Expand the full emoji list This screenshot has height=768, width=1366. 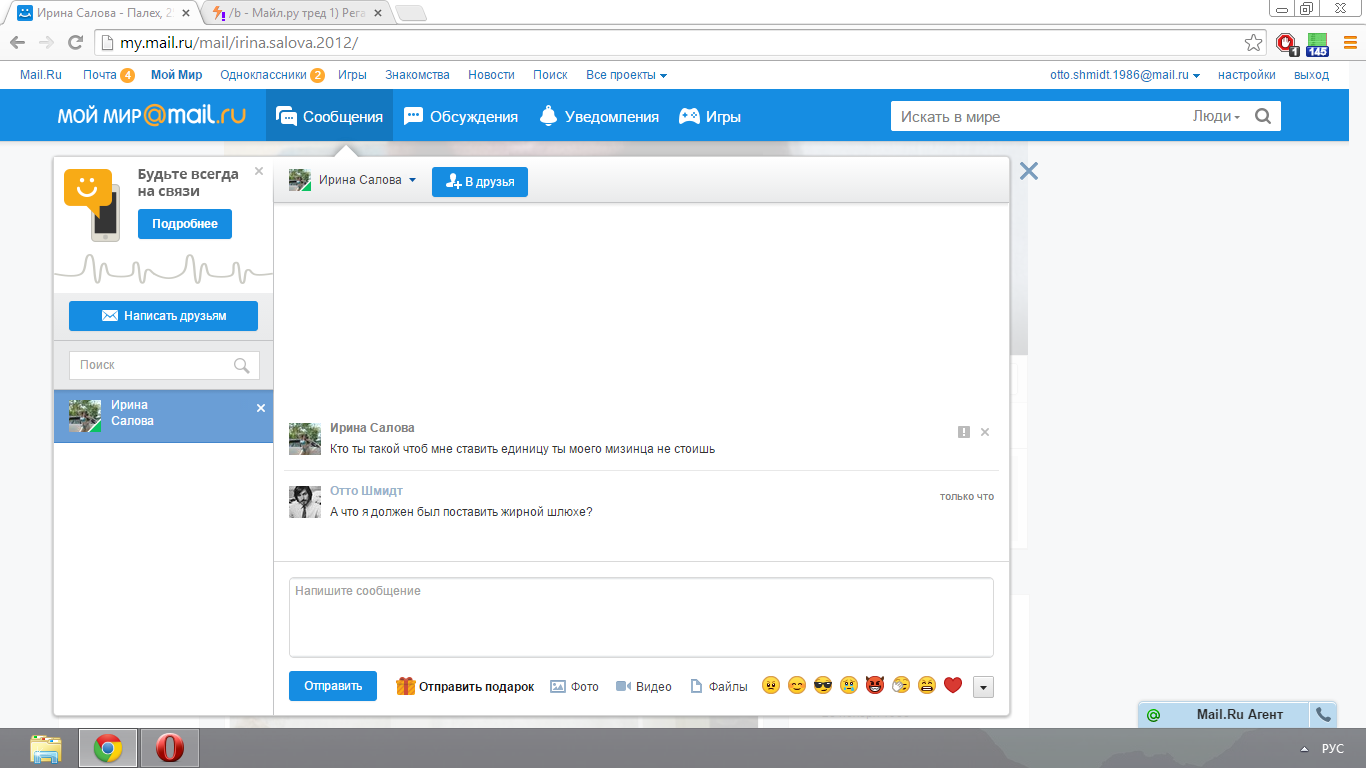[983, 687]
